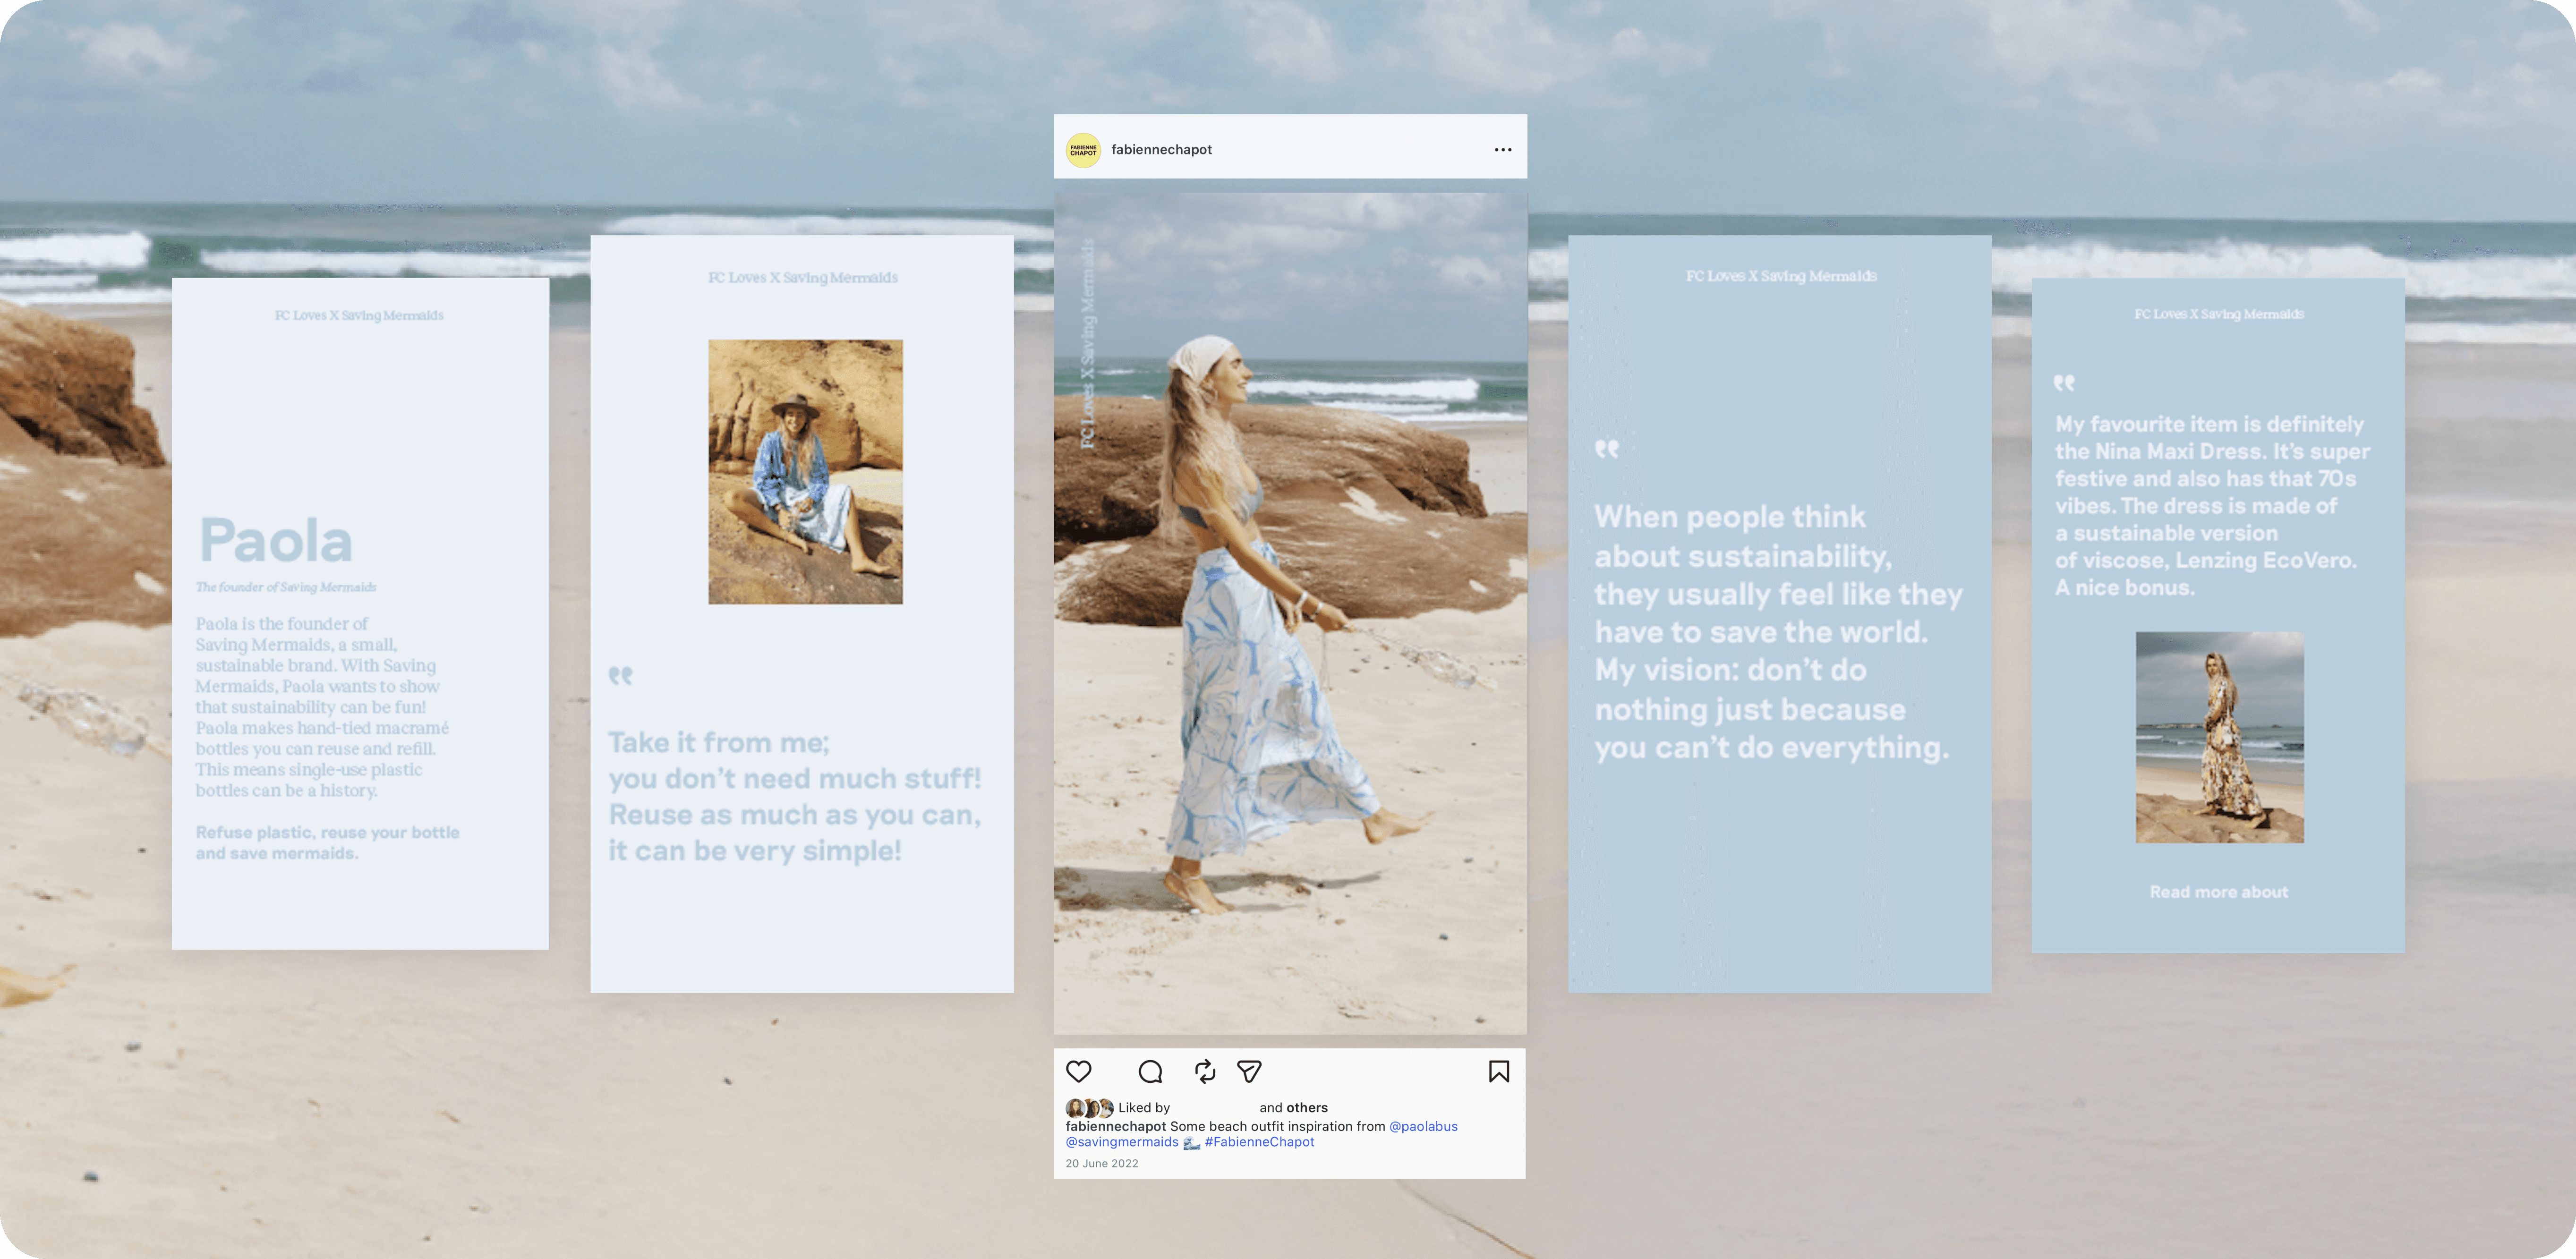Open the main beach photo of woman walking
The height and width of the screenshot is (1259, 2576).
pos(1290,612)
